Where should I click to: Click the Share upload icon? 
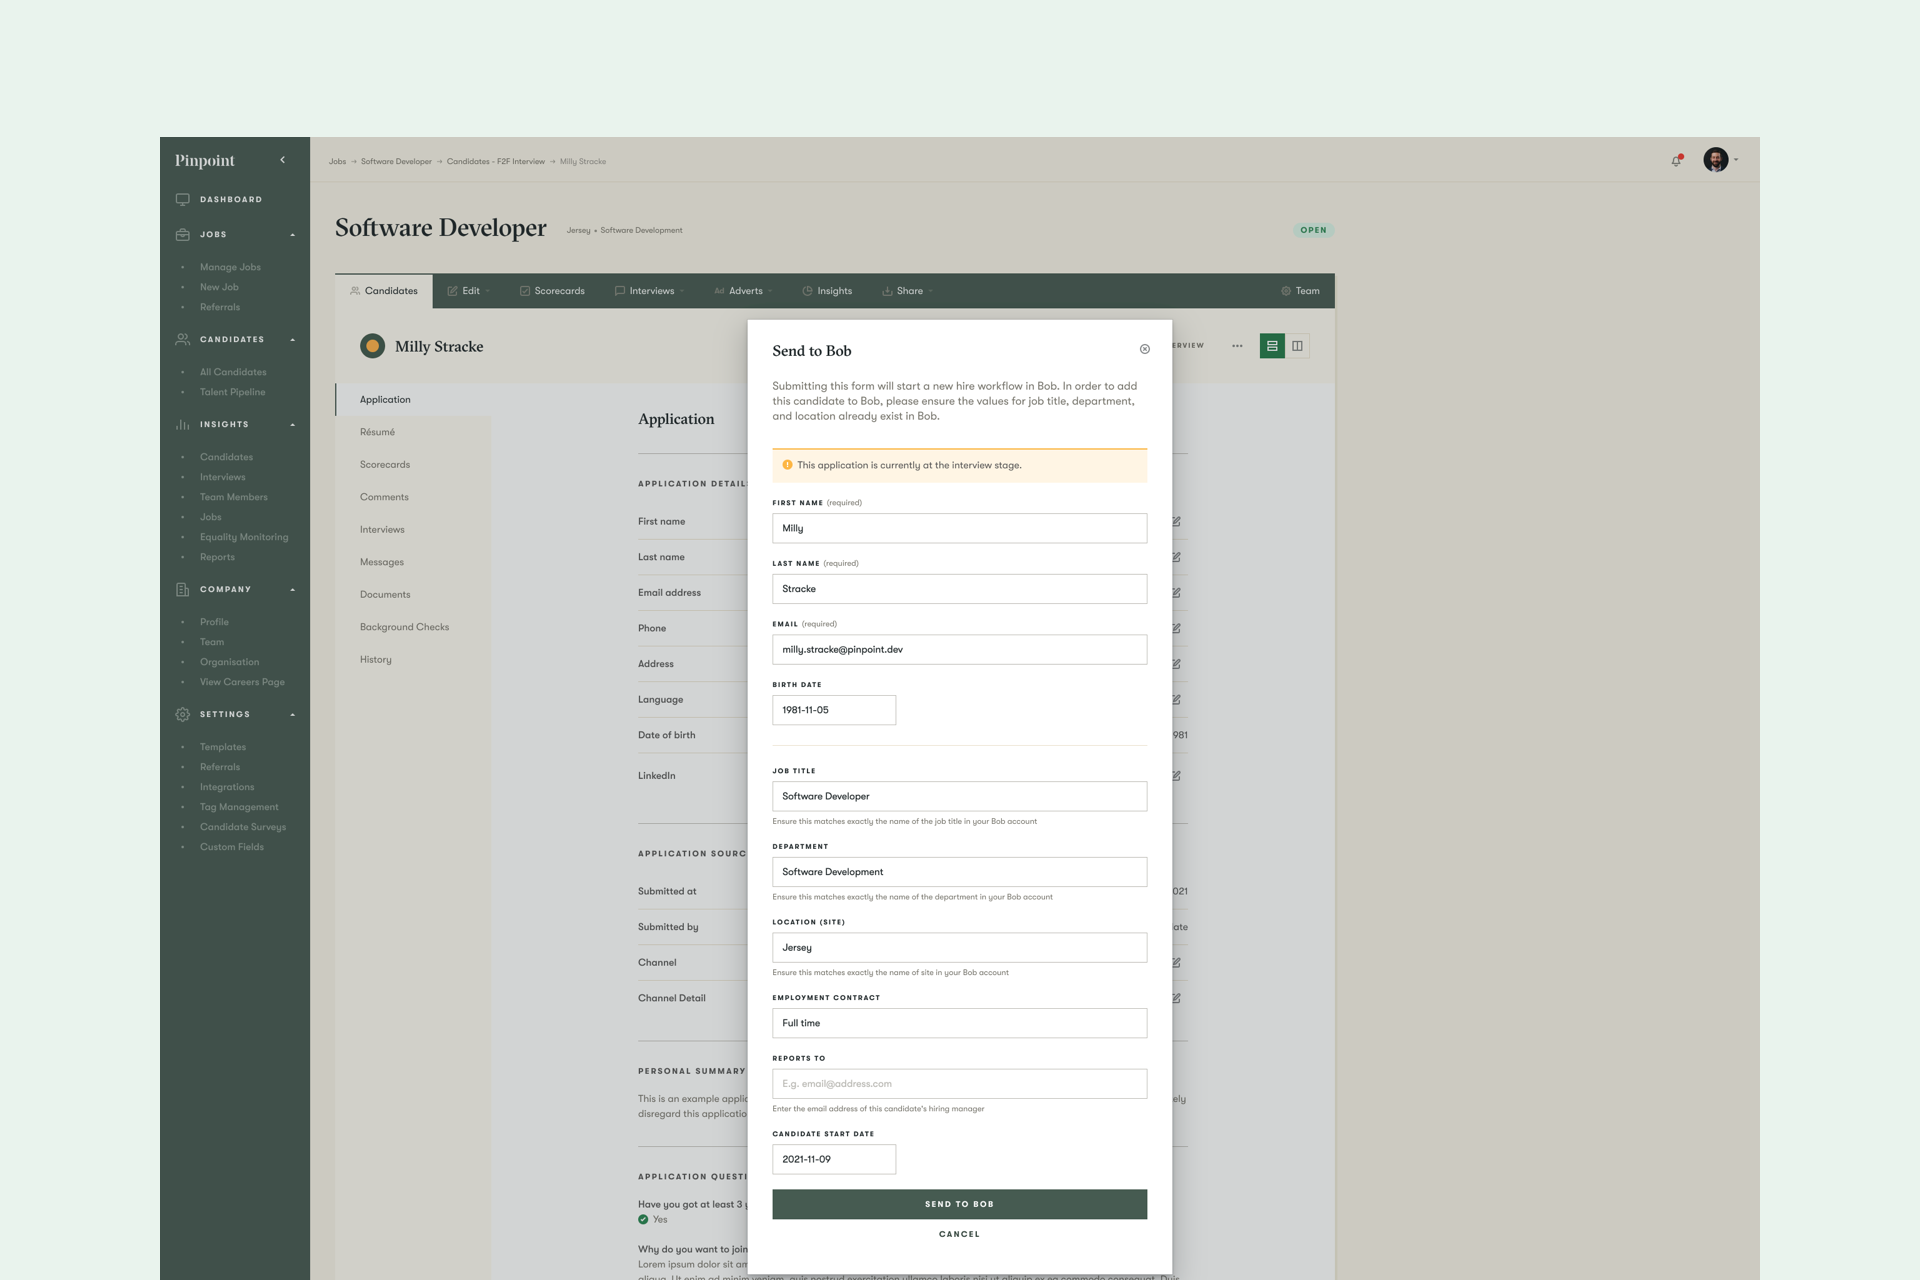pos(886,291)
